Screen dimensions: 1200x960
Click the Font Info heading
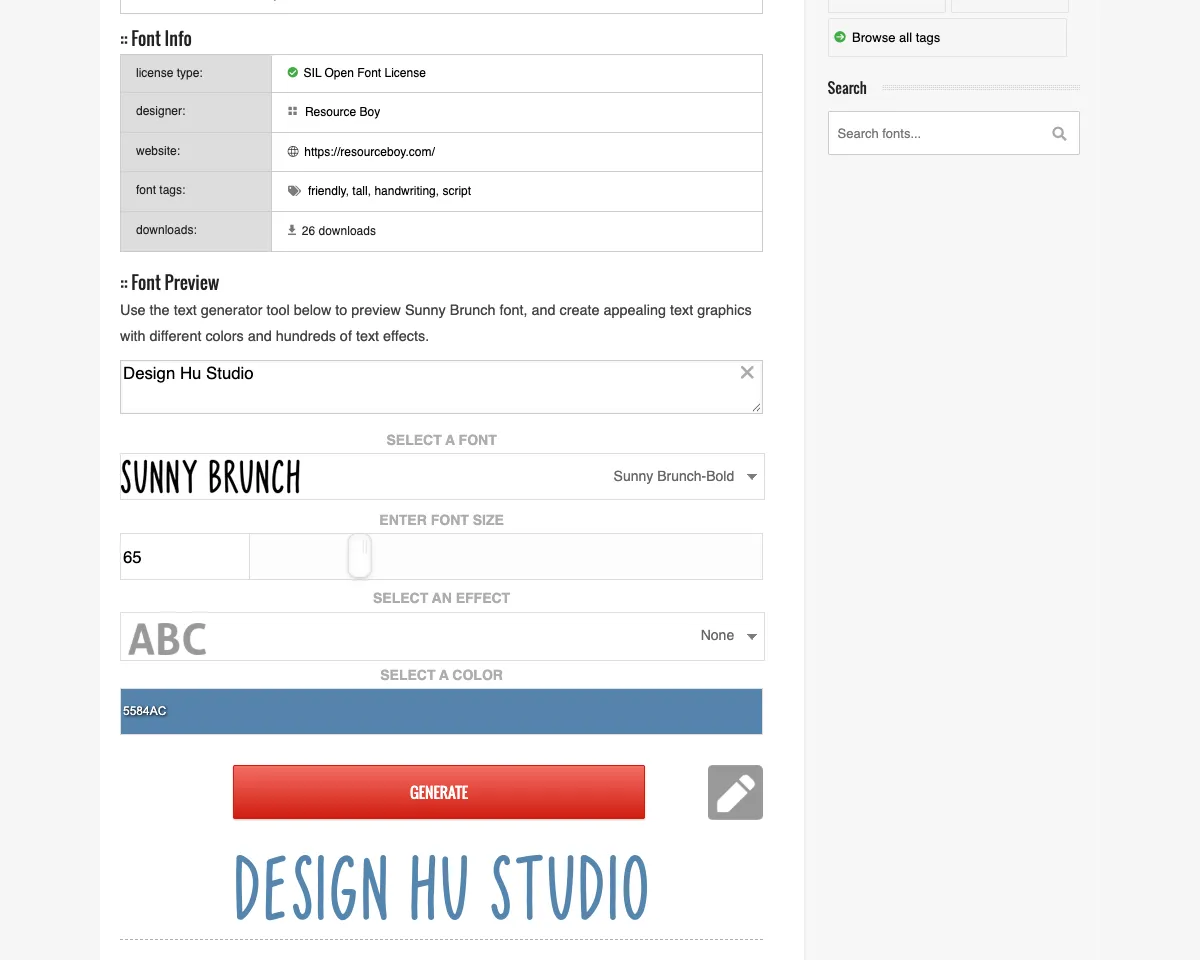tap(161, 39)
